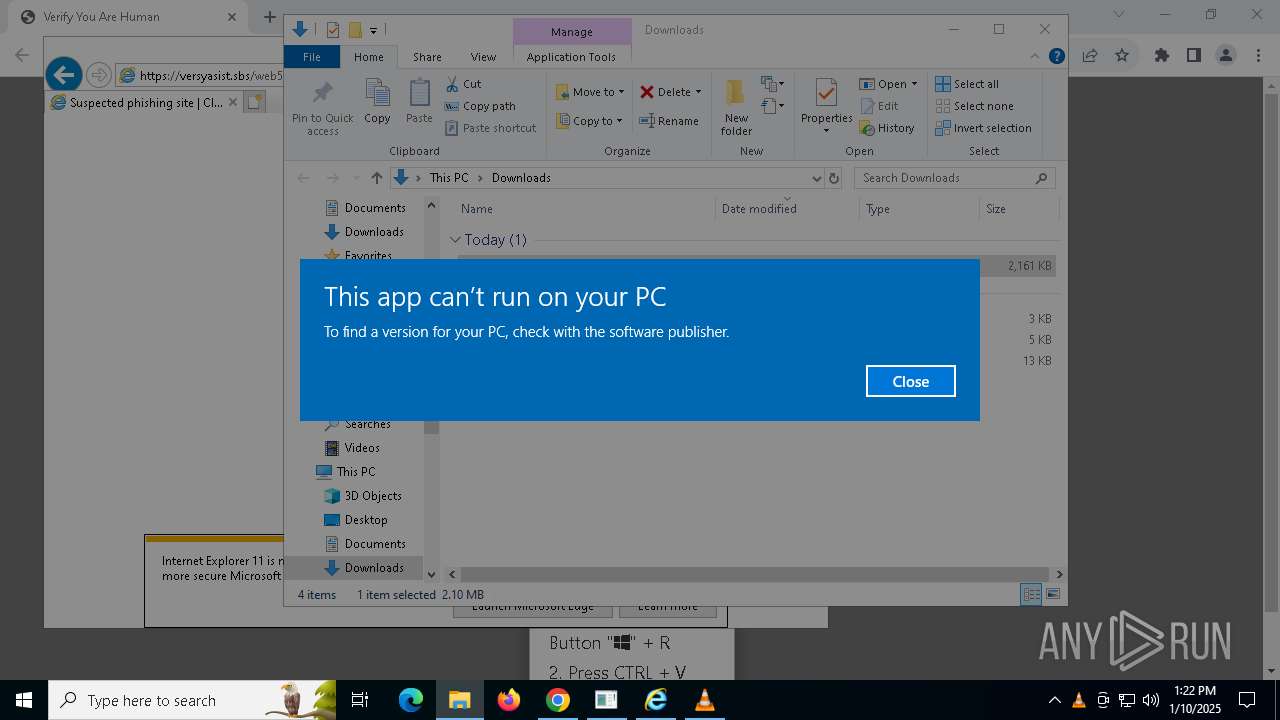
Task: Close the 'This app can't run' dialog
Action: click(910, 381)
